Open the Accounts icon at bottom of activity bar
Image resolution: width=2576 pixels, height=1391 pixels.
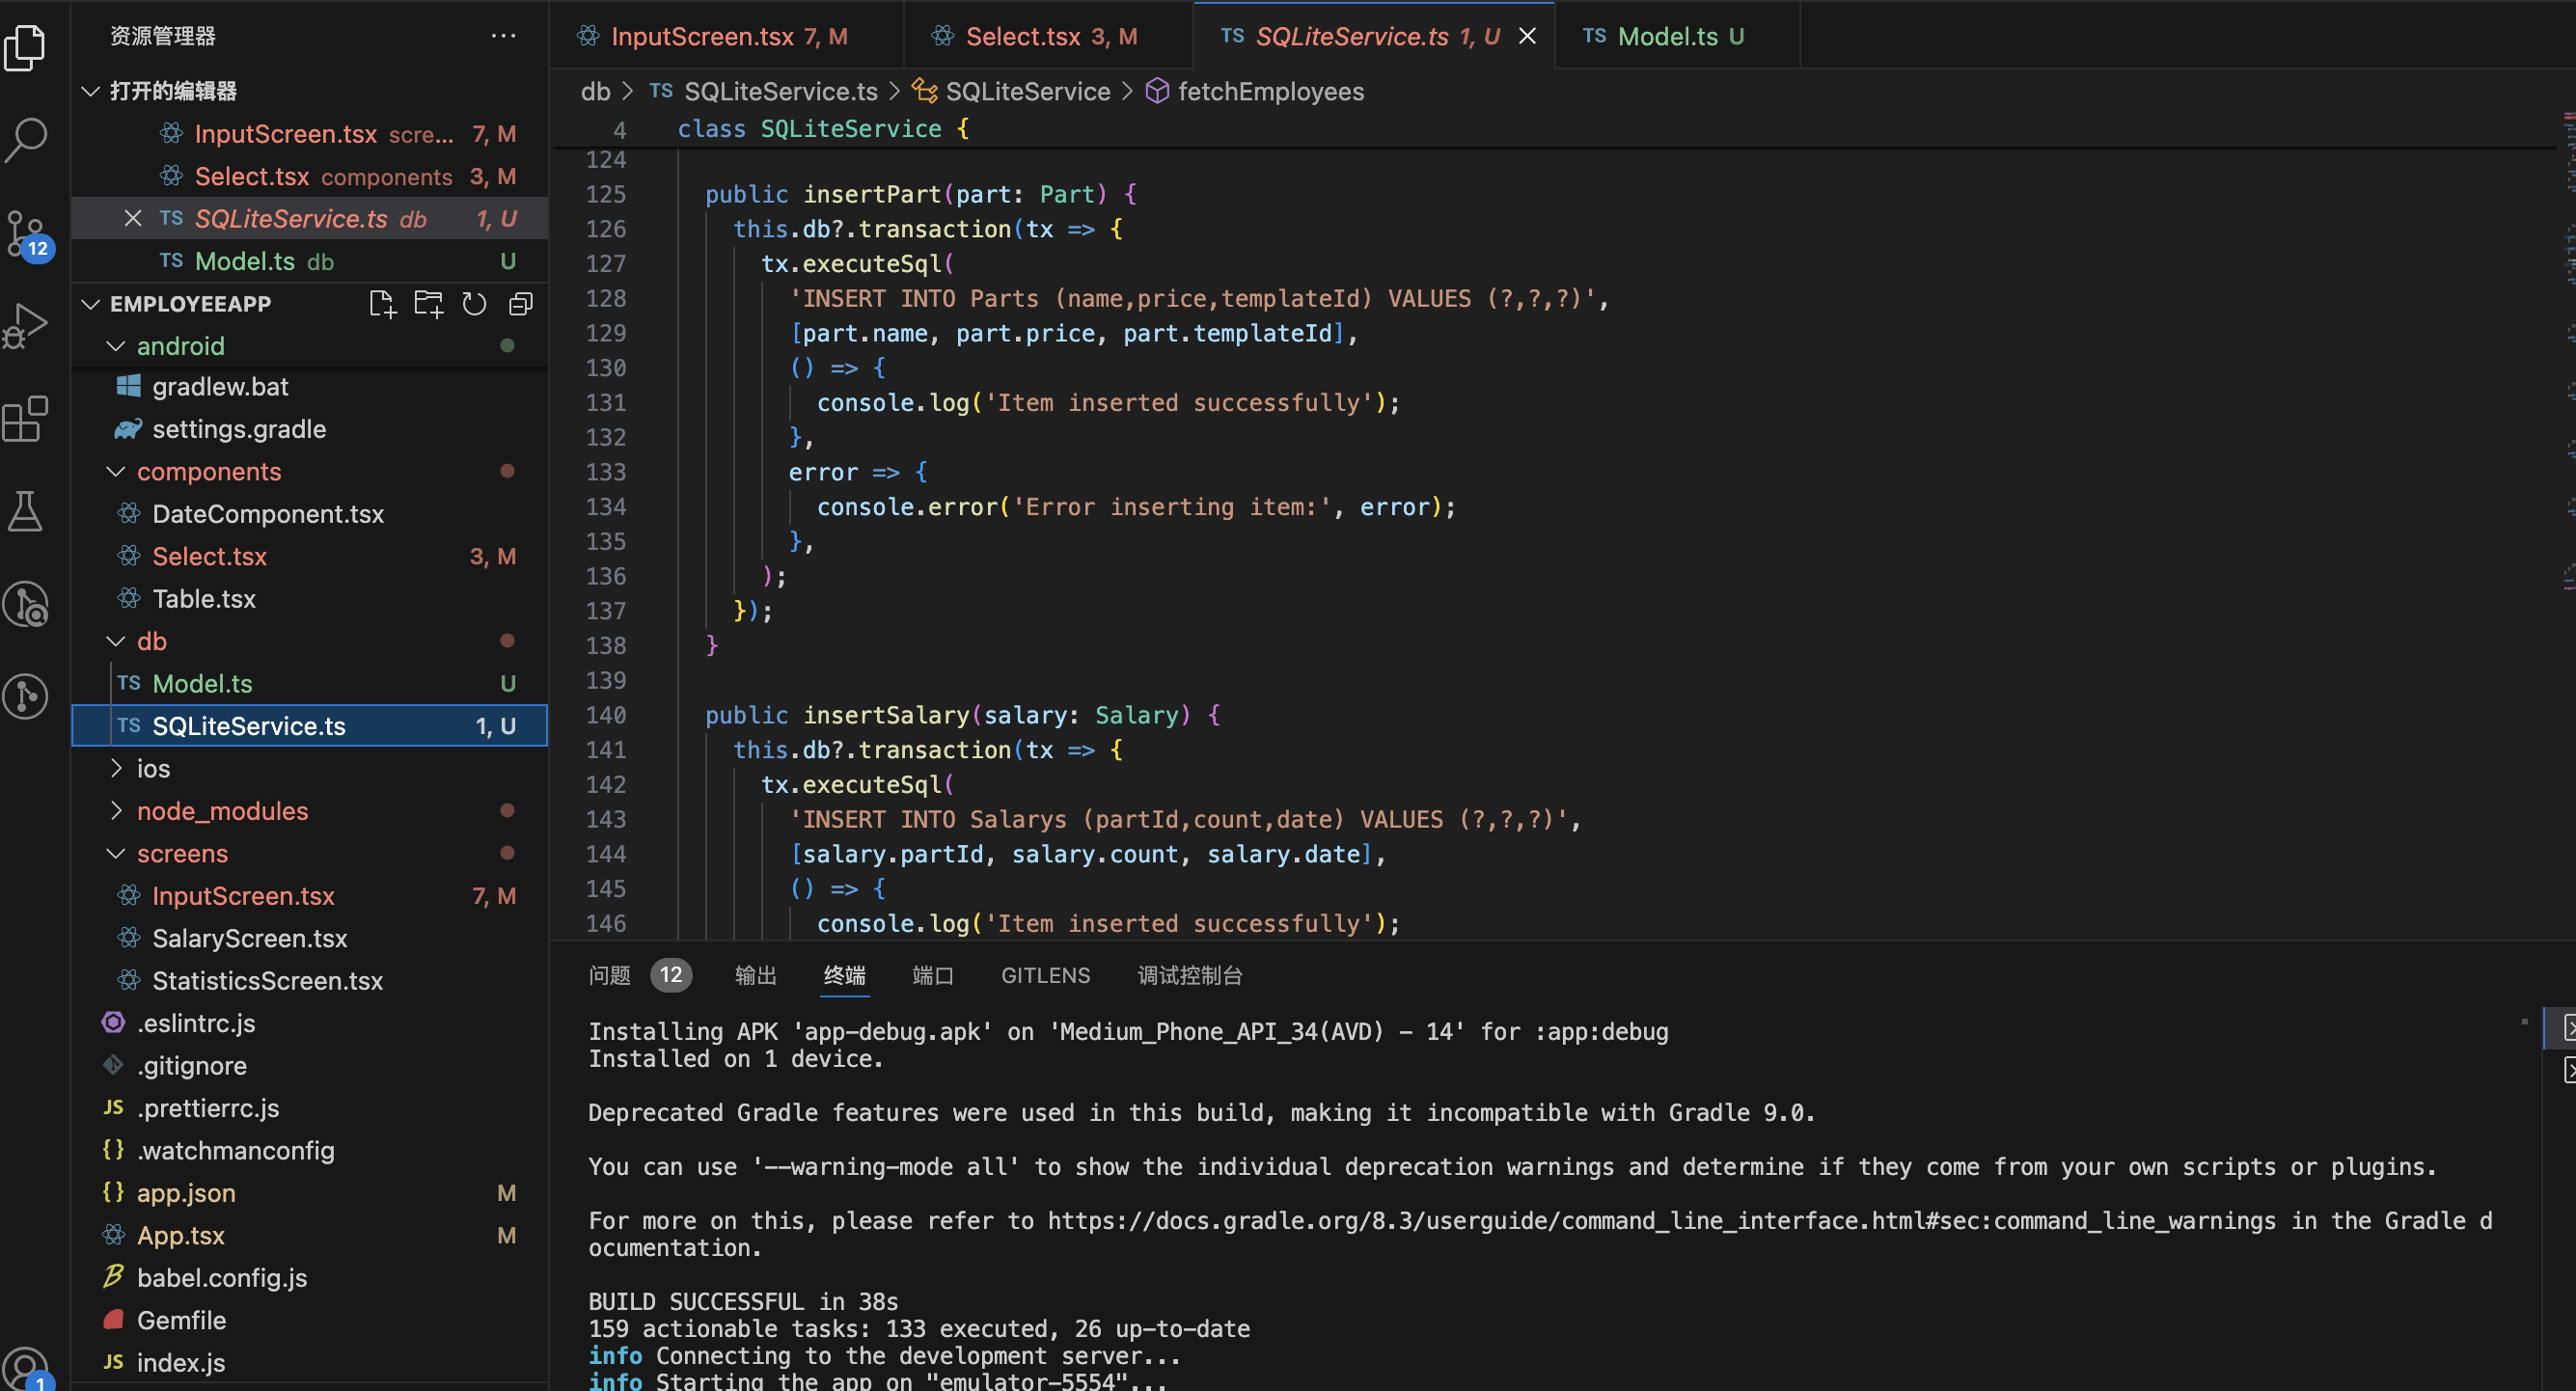coord(26,1366)
